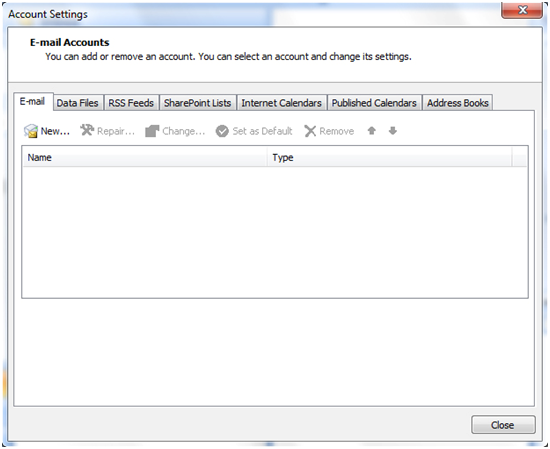Image resolution: width=550 pixels, height=449 pixels.
Task: Click the Set as Default checkmark icon
Action: click(222, 131)
